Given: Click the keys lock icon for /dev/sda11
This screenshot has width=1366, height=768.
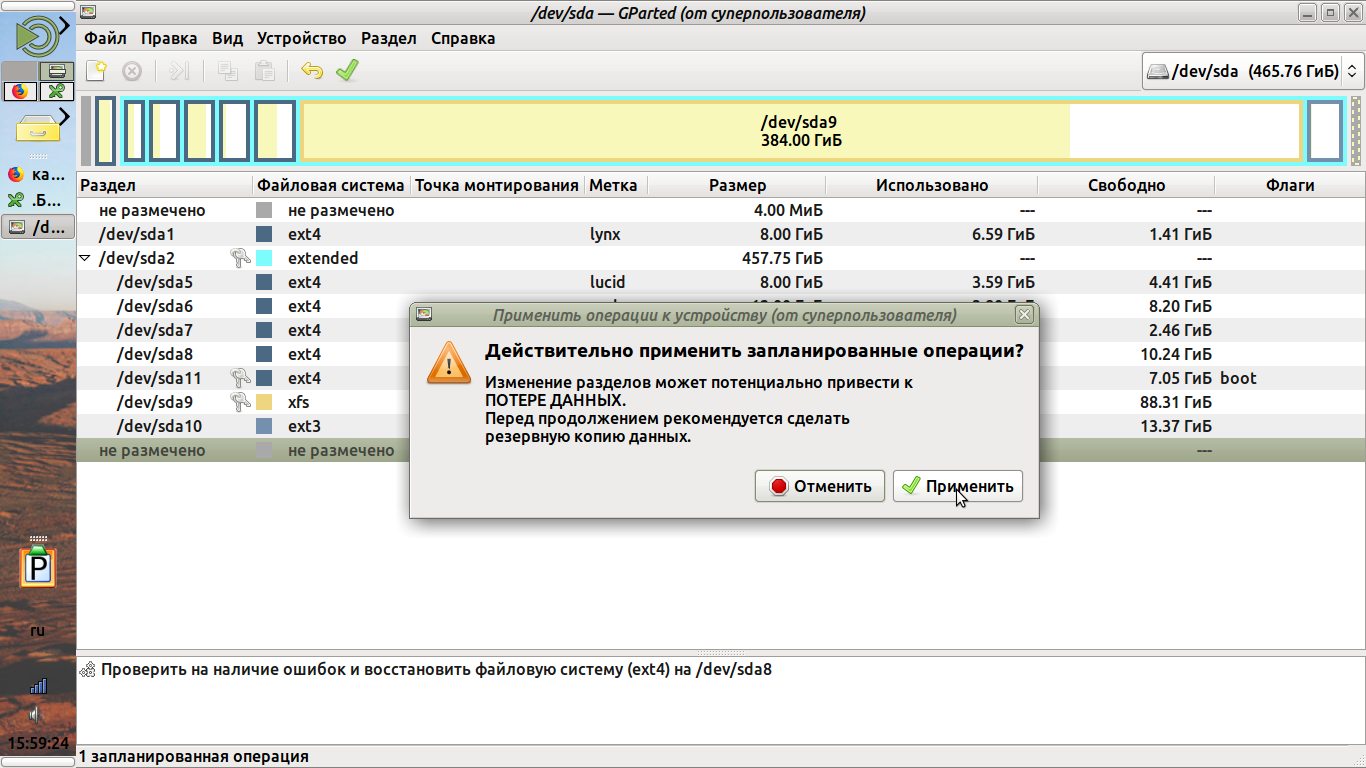Looking at the screenshot, I should [x=240, y=378].
